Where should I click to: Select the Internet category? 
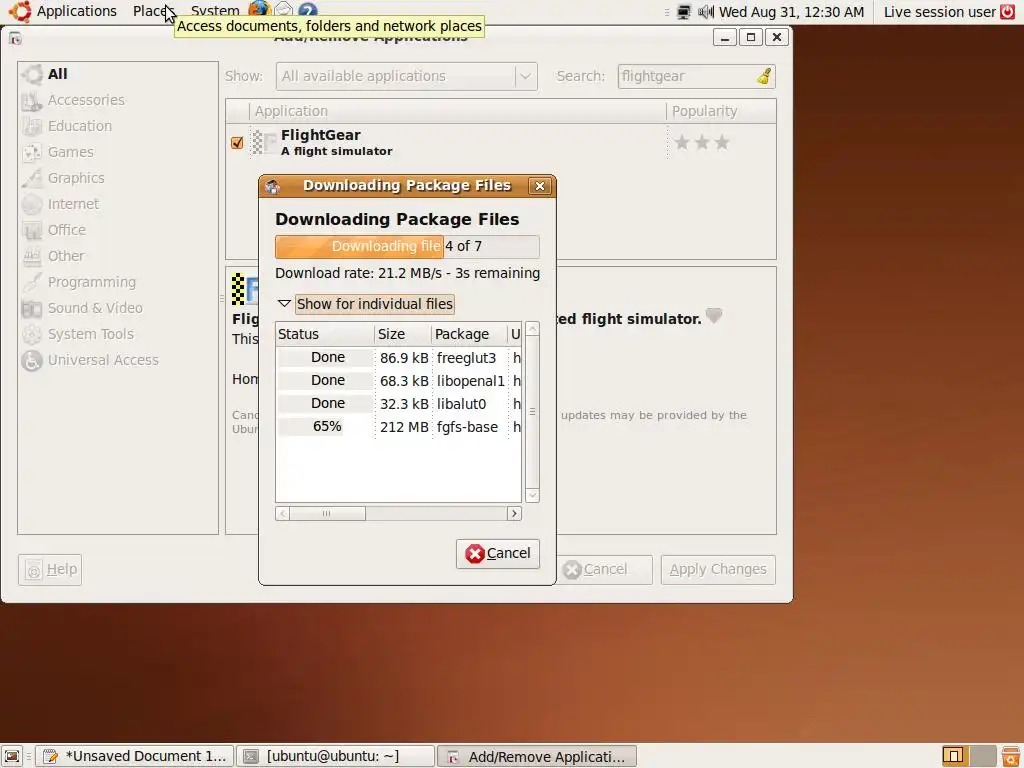tap(118, 204)
